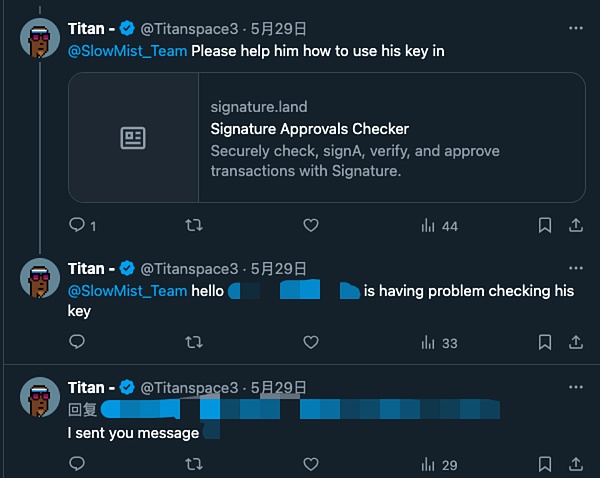This screenshot has height=478, width=600.
Task: Like the 'hello' tweet to SlowMist
Action: click(310, 342)
